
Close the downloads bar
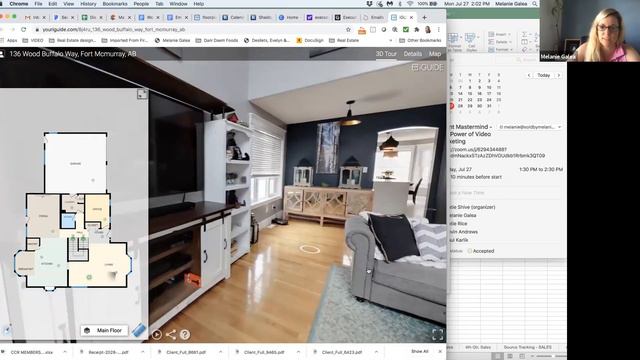point(440,351)
